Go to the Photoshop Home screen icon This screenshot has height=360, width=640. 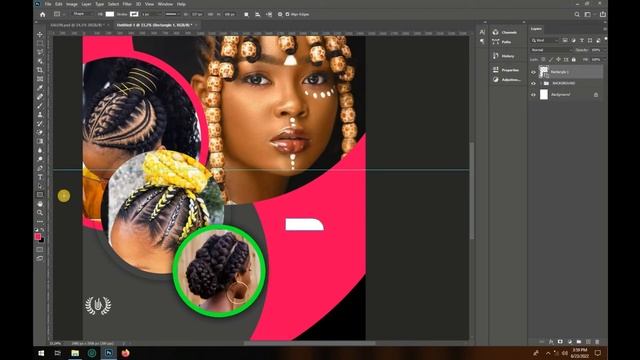42,14
